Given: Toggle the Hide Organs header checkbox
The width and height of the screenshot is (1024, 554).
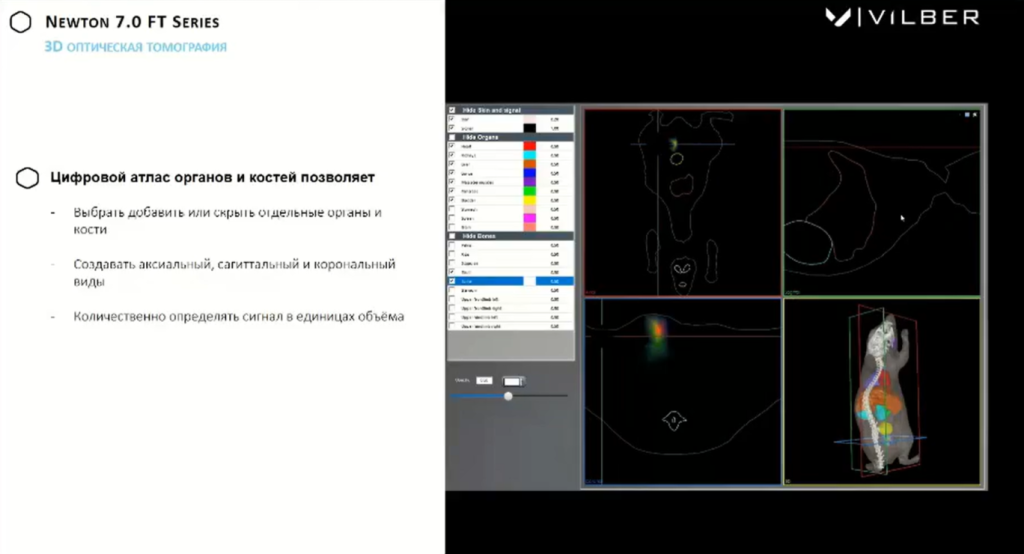Looking at the screenshot, I should (452, 137).
